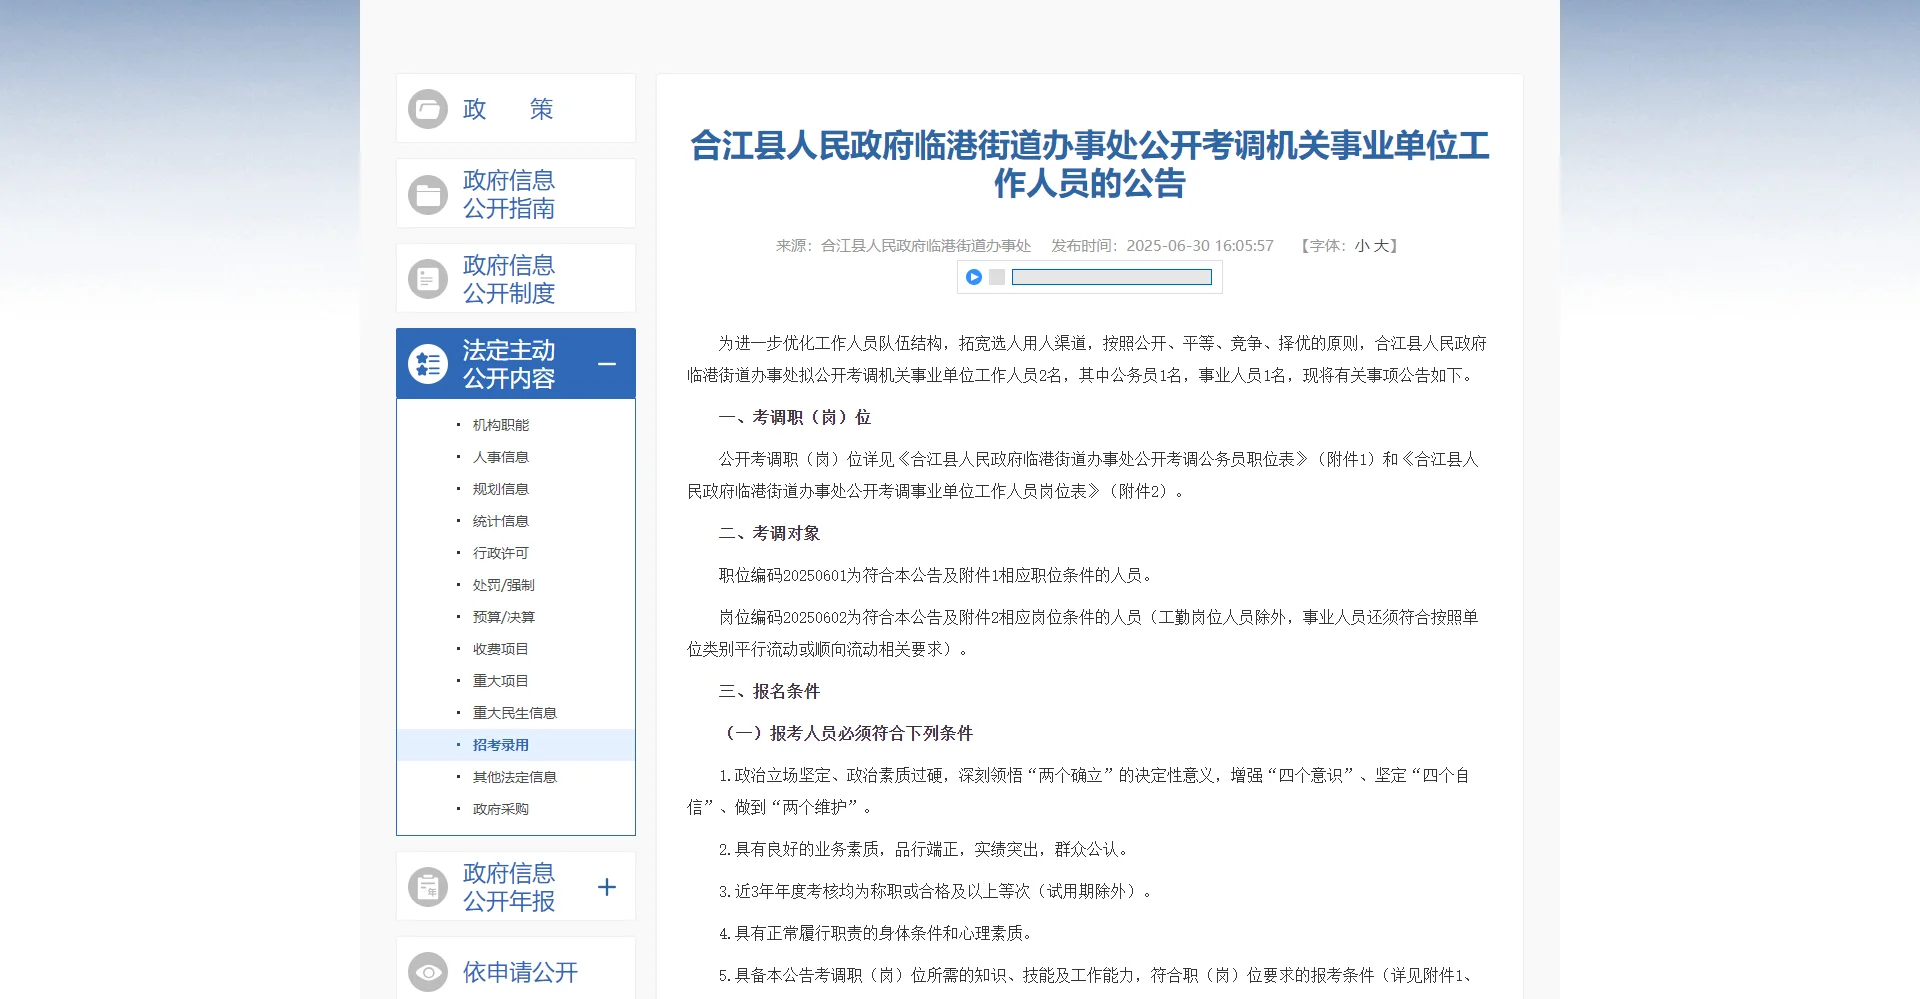1920x999 pixels.
Task: Click the 法定主动公开内容 list icon
Action: point(428,364)
